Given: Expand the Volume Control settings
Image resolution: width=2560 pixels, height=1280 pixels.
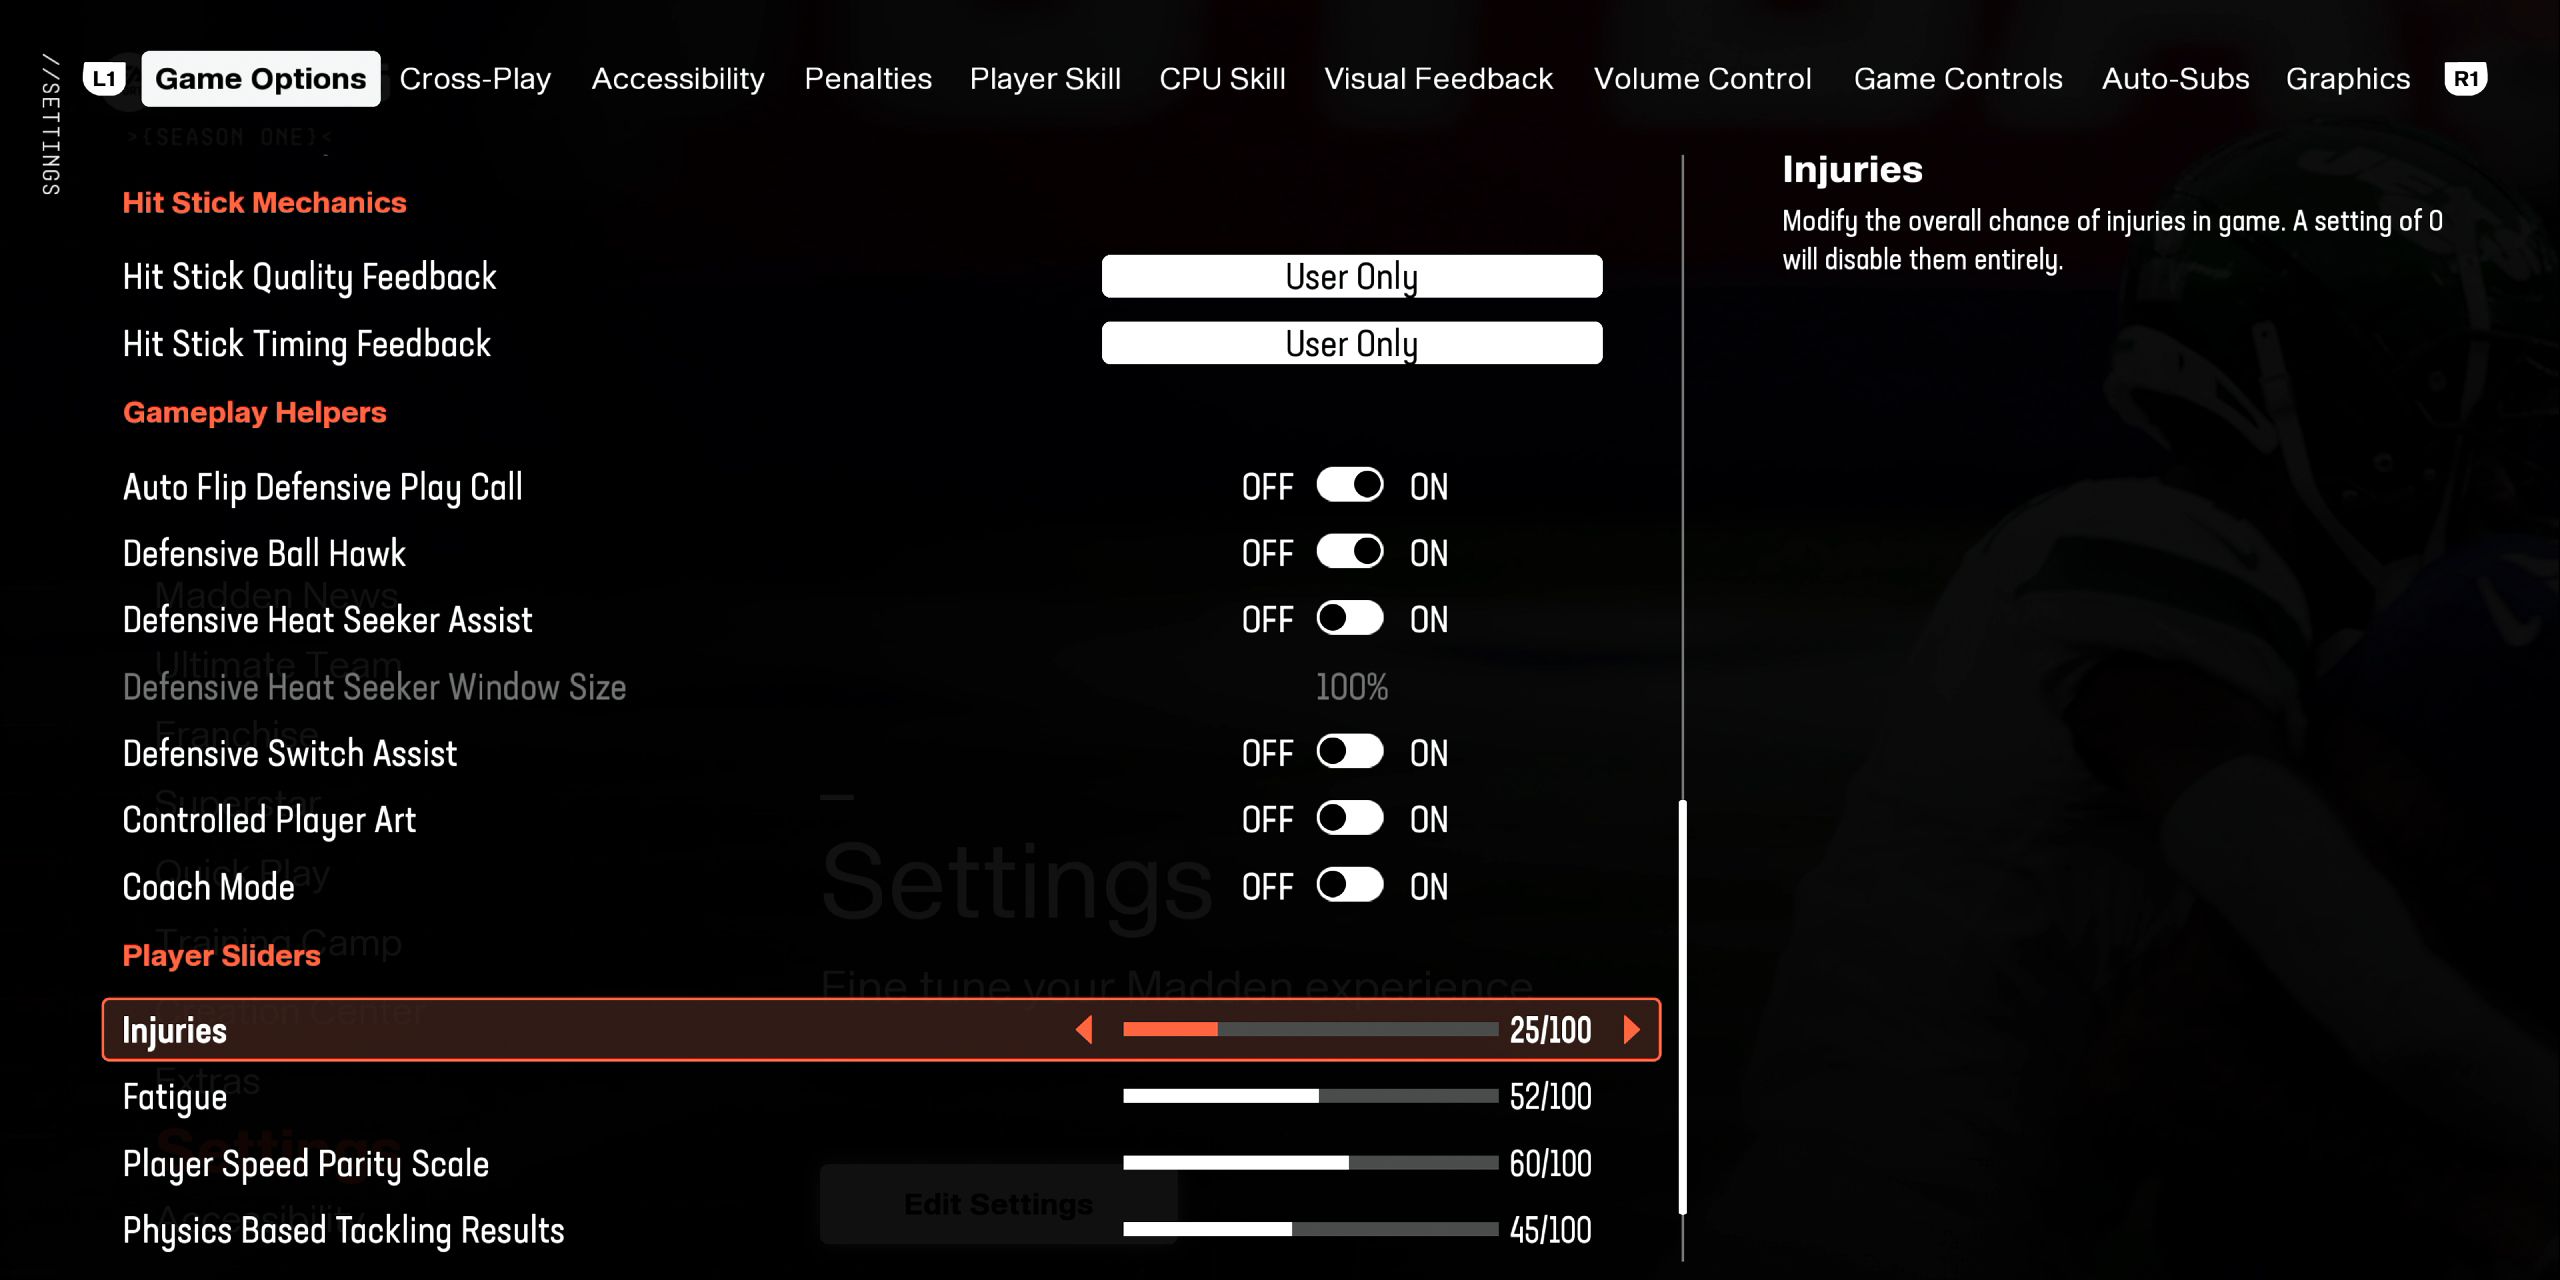Looking at the screenshot, I should pyautogui.click(x=1703, y=77).
